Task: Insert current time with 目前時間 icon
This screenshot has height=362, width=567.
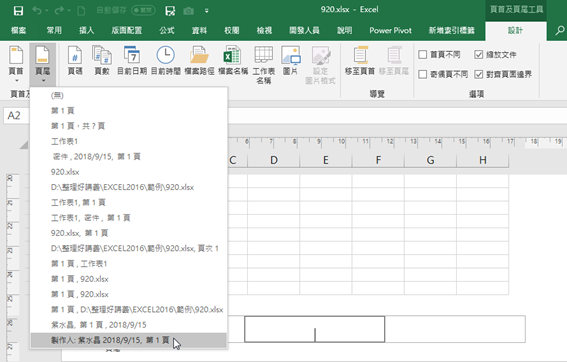Action: 166,60
